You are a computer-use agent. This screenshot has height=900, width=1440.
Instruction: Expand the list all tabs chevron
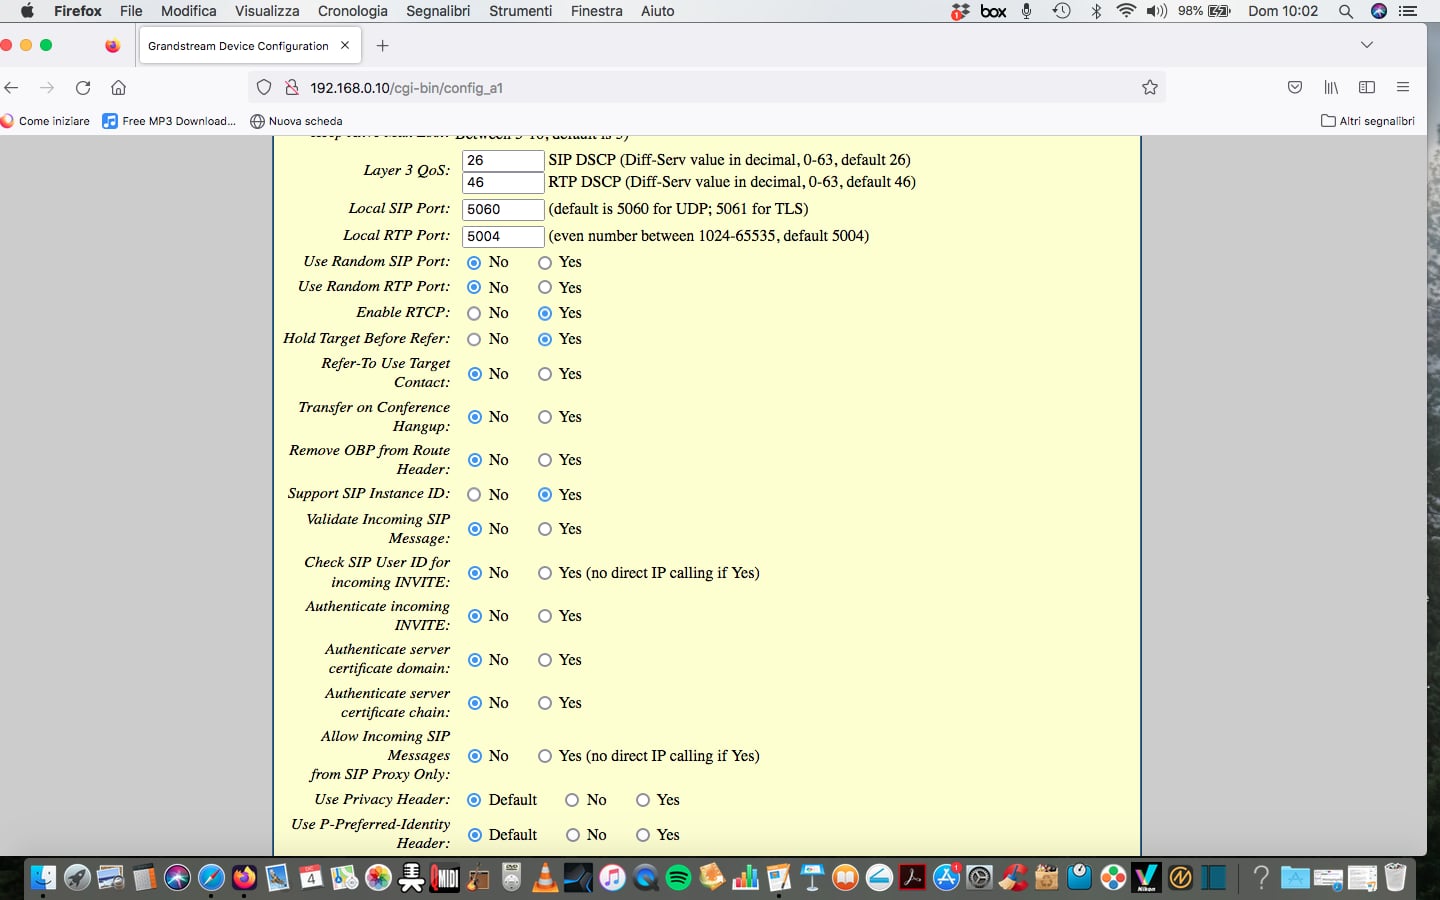[1367, 45]
